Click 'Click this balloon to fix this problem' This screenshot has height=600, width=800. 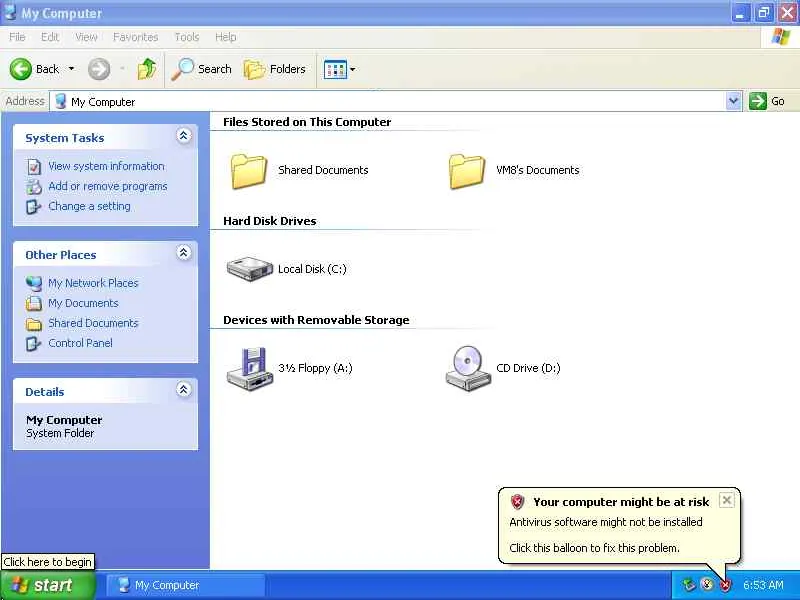point(594,548)
